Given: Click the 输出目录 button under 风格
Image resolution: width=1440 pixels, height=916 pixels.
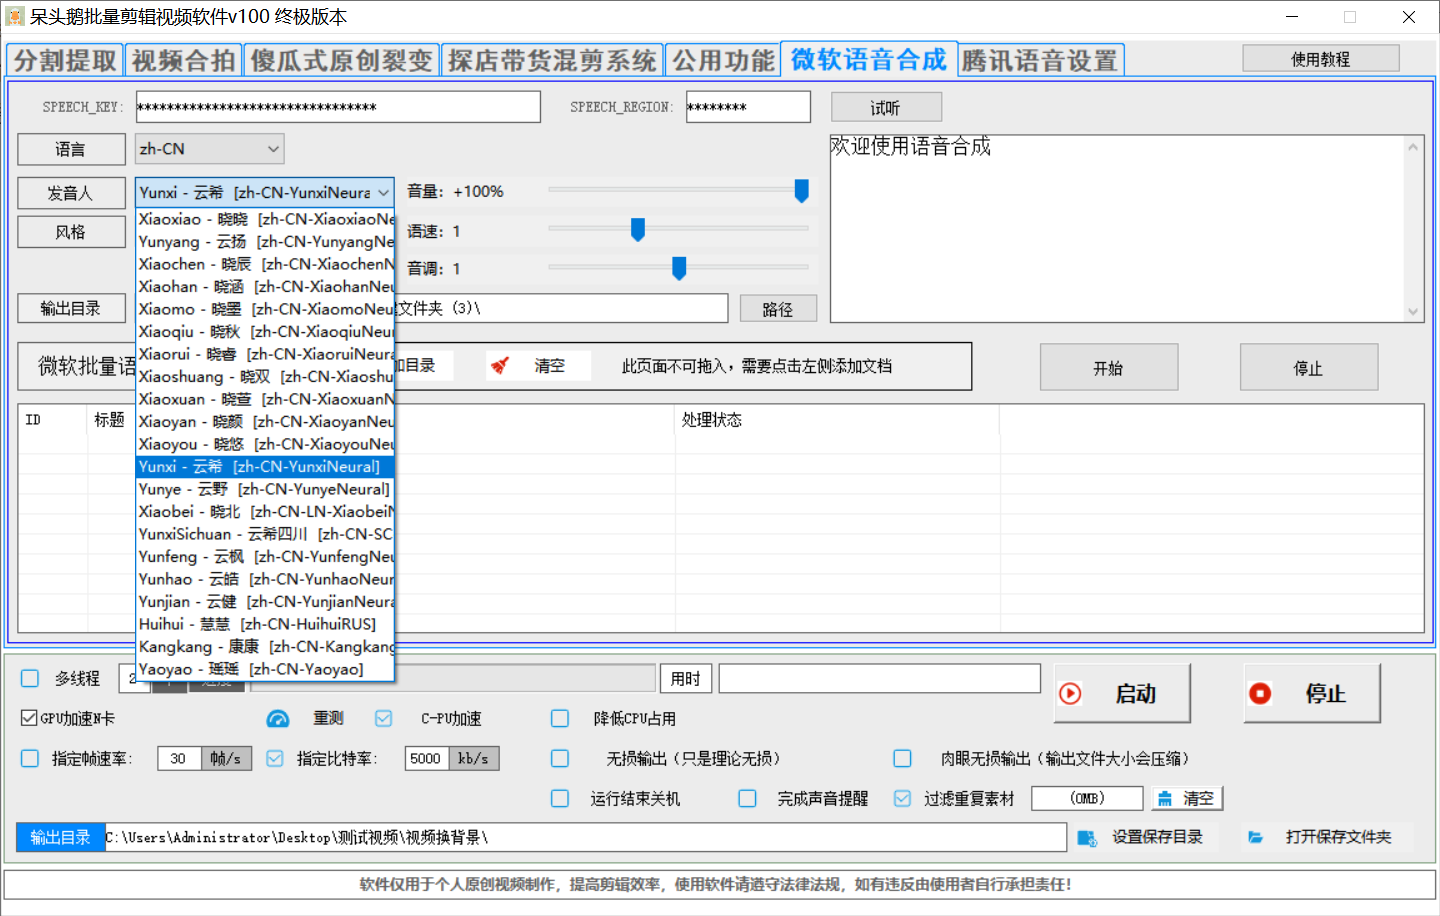Looking at the screenshot, I should [71, 308].
